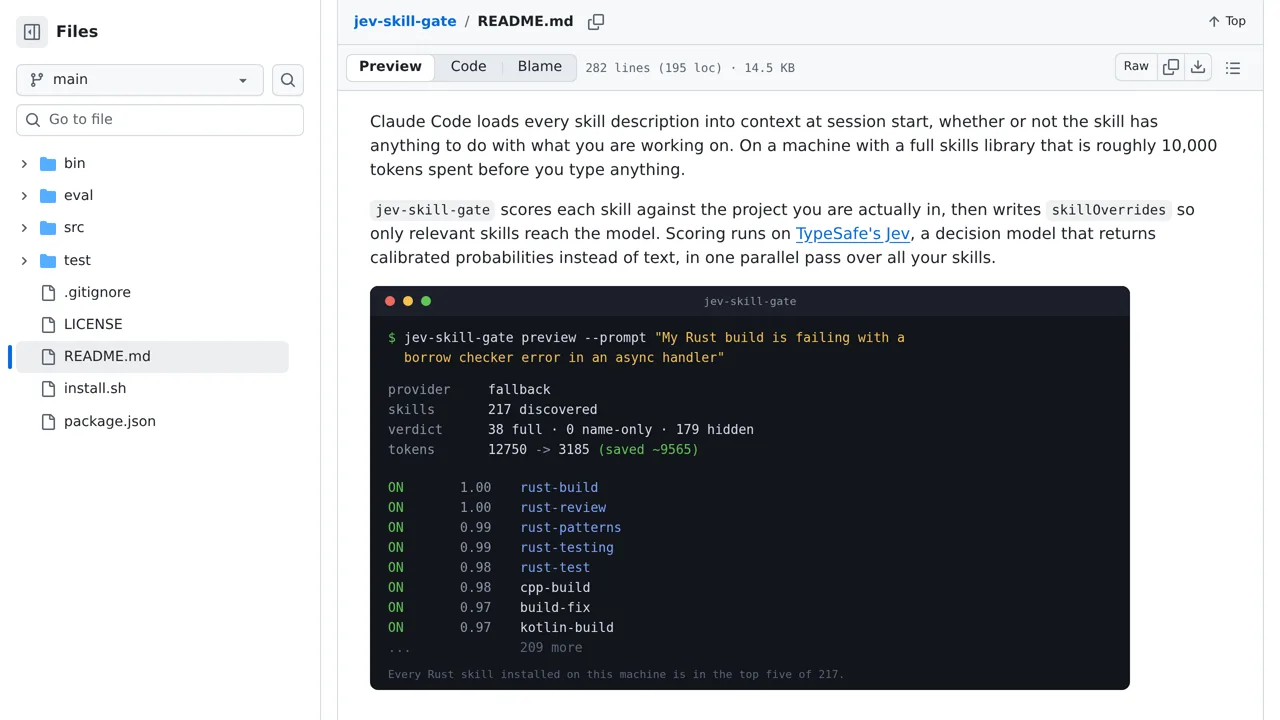Click the install.sh file icon

[48, 388]
